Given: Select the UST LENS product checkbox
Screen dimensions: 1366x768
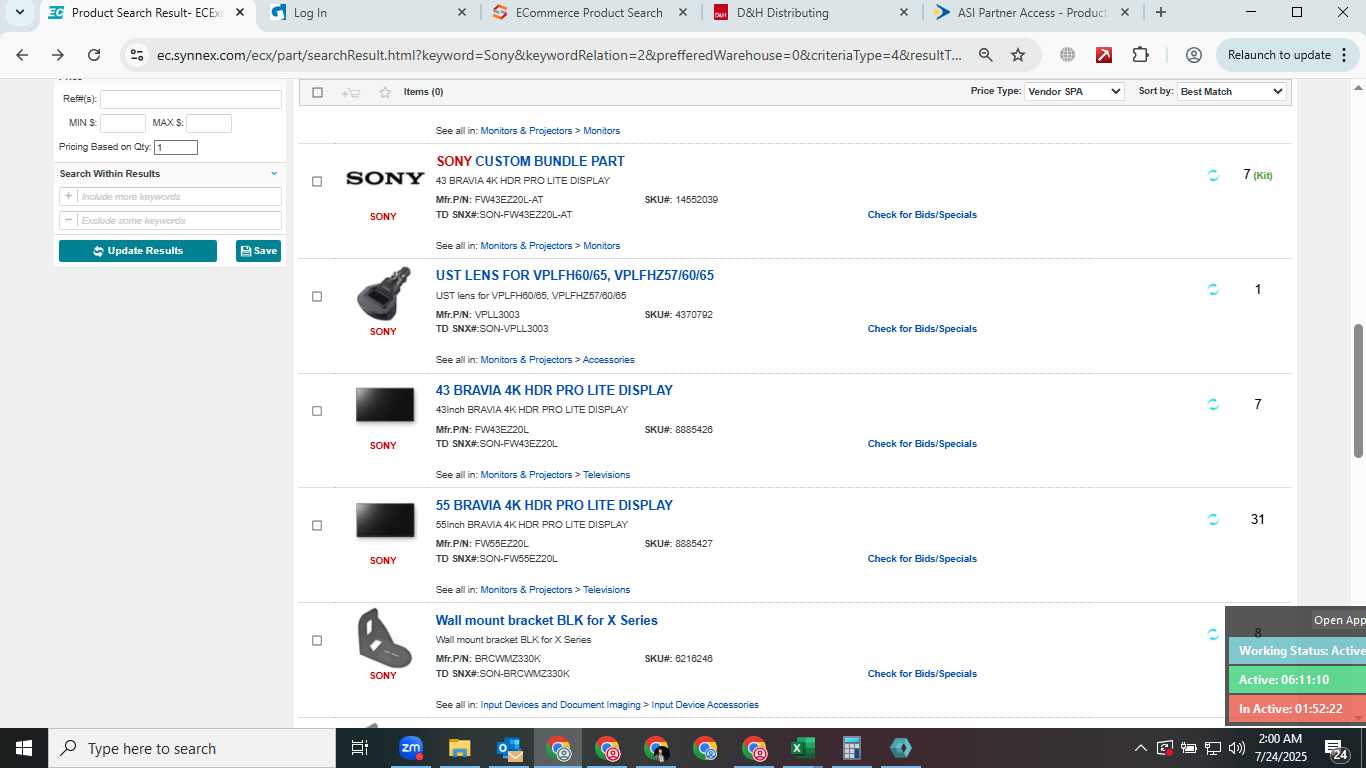Looking at the screenshot, I should click(x=317, y=296).
